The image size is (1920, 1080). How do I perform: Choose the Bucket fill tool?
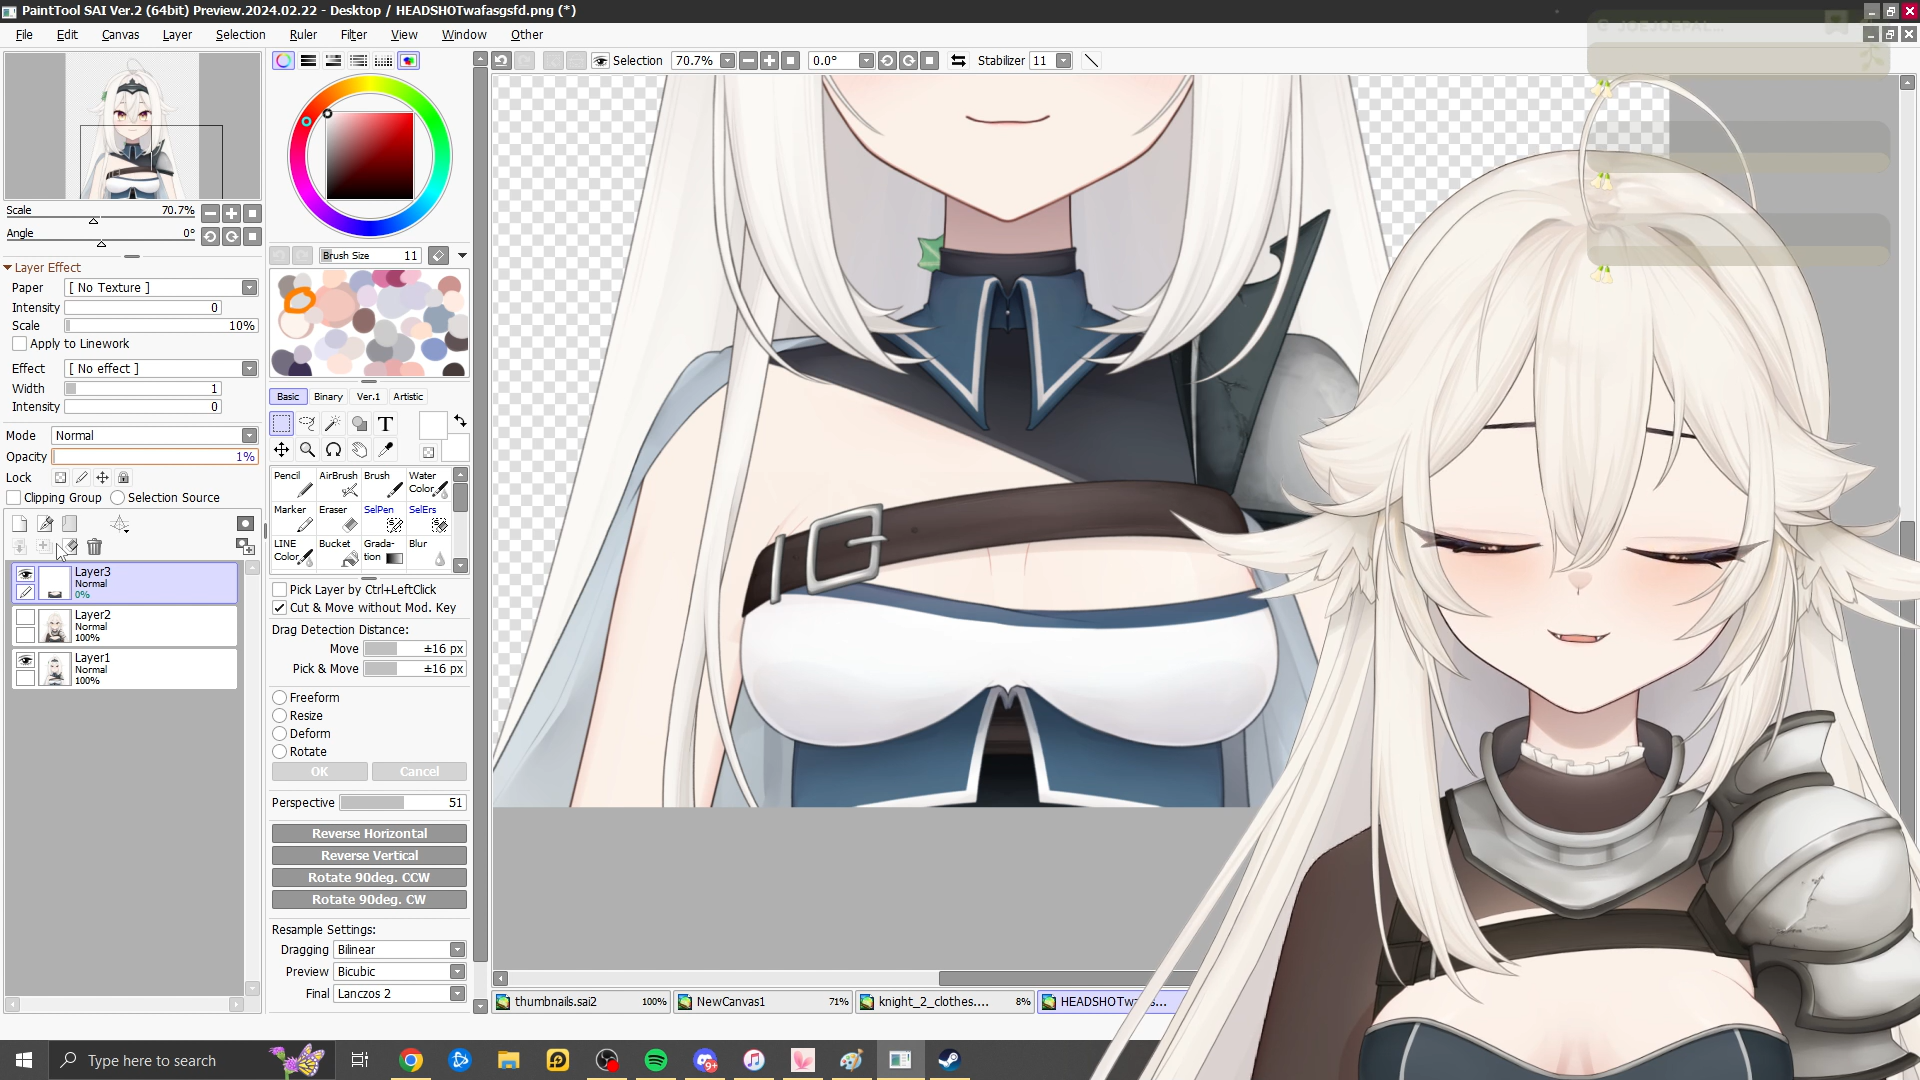coord(338,552)
